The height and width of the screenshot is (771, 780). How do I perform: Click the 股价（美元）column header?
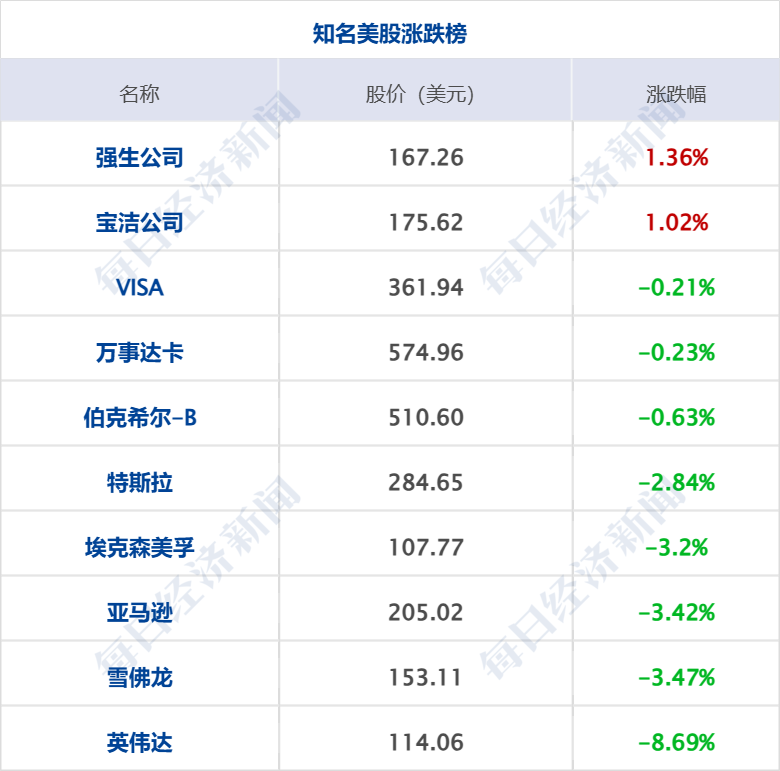click(x=425, y=94)
